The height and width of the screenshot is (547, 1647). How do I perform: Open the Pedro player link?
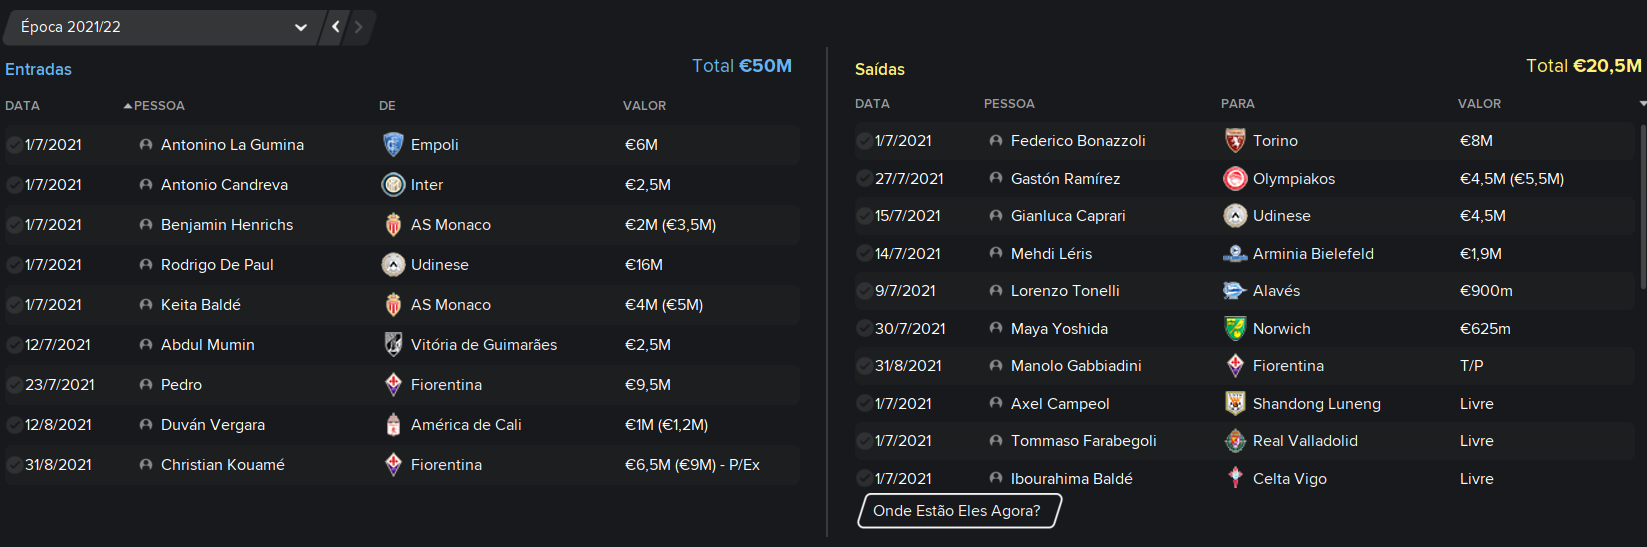click(181, 385)
